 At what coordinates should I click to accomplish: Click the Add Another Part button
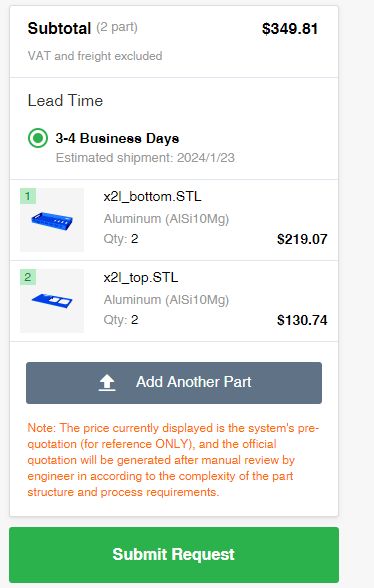174,383
